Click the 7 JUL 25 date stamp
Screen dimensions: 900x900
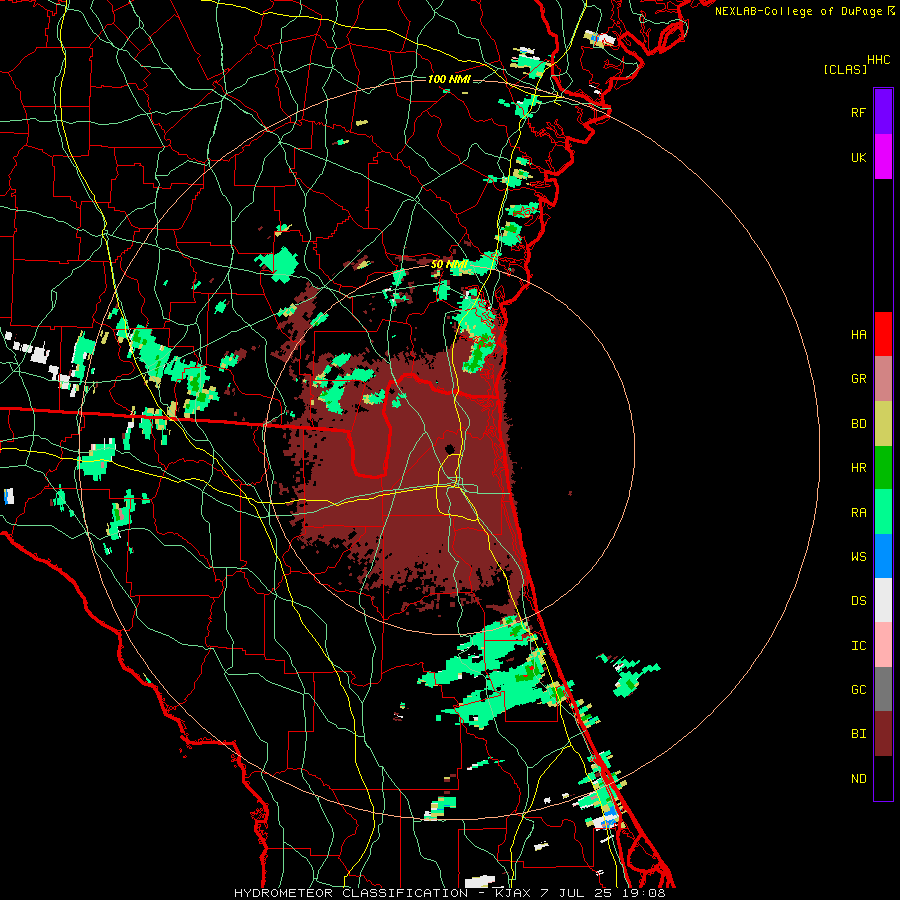(x=578, y=893)
